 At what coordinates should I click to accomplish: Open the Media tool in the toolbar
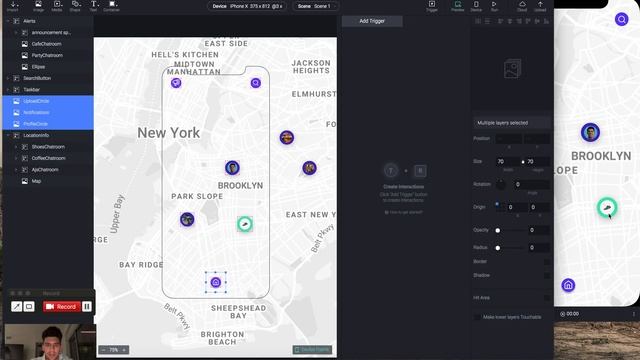coord(57,6)
